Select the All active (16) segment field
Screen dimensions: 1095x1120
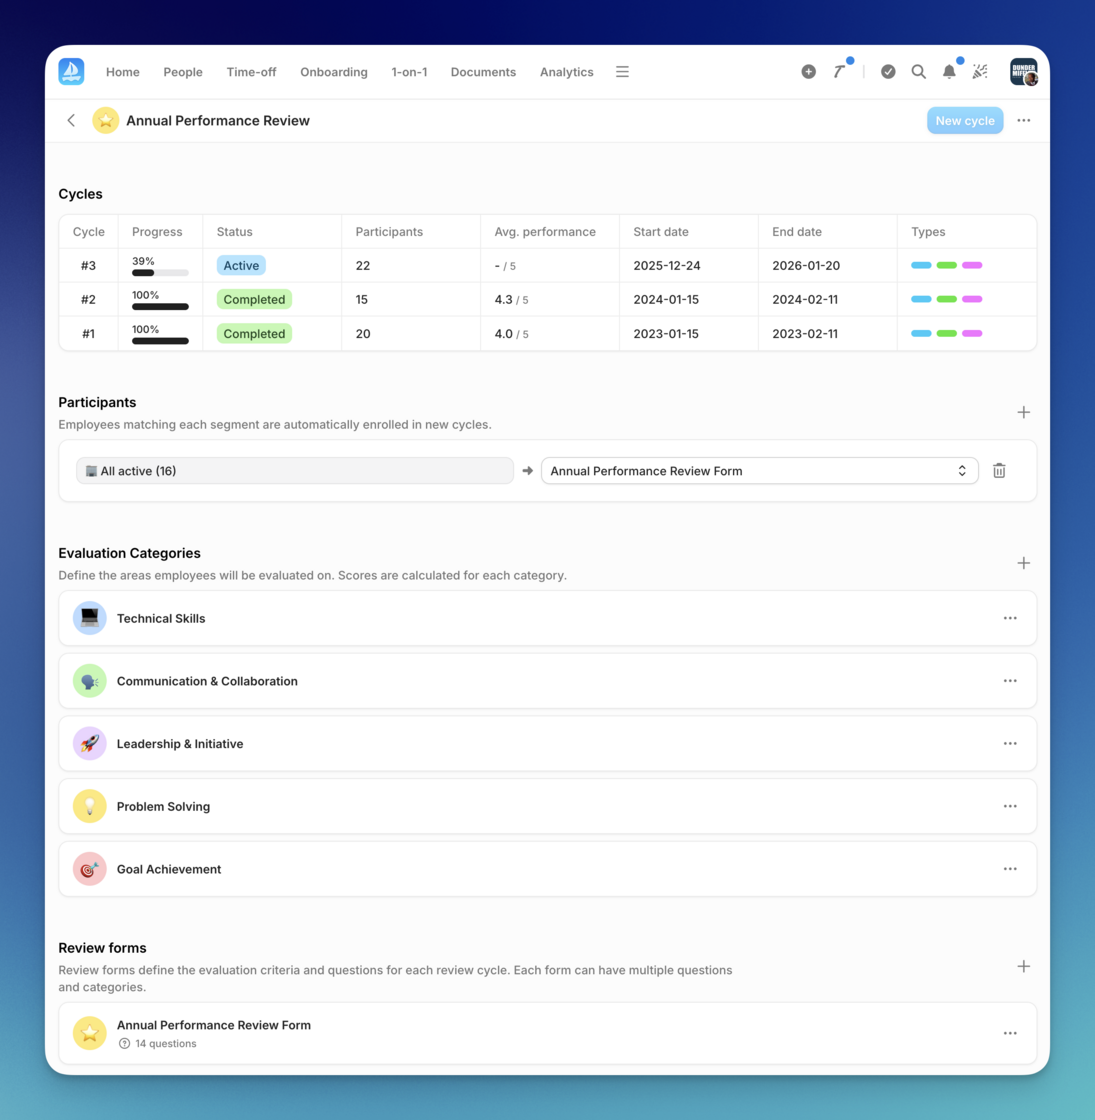[x=295, y=471]
